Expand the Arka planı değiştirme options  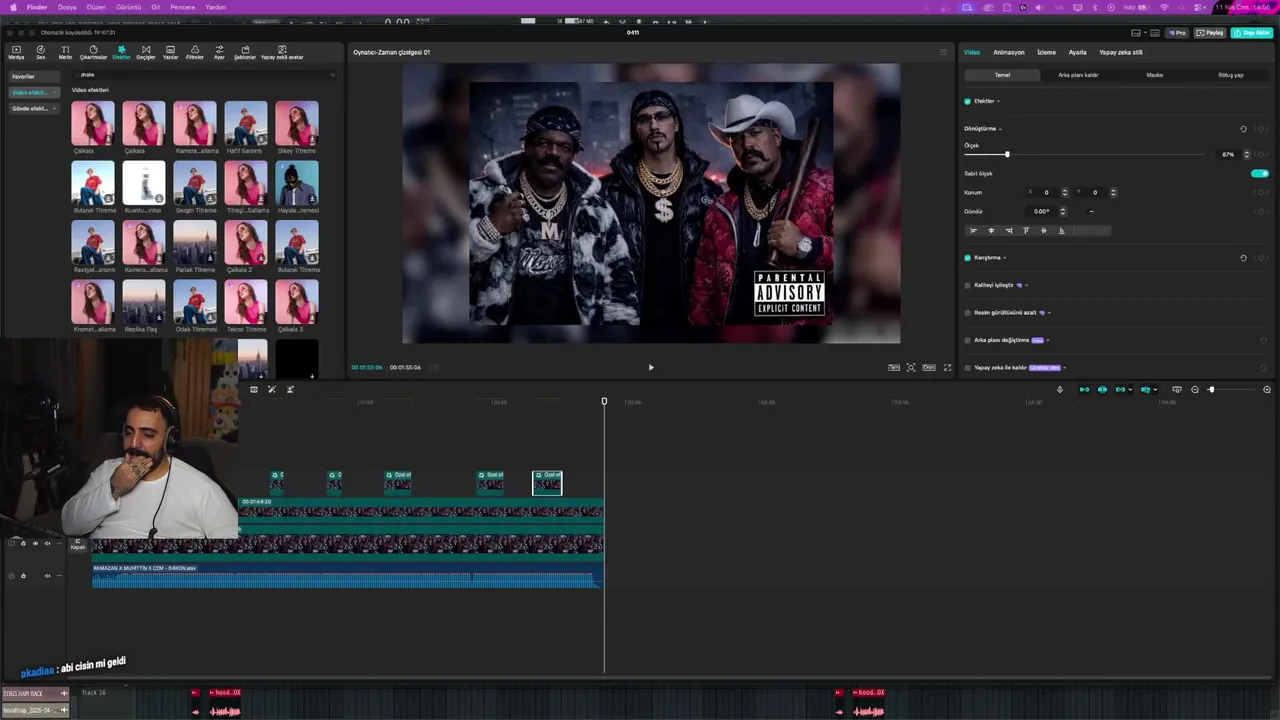[x=1047, y=340]
